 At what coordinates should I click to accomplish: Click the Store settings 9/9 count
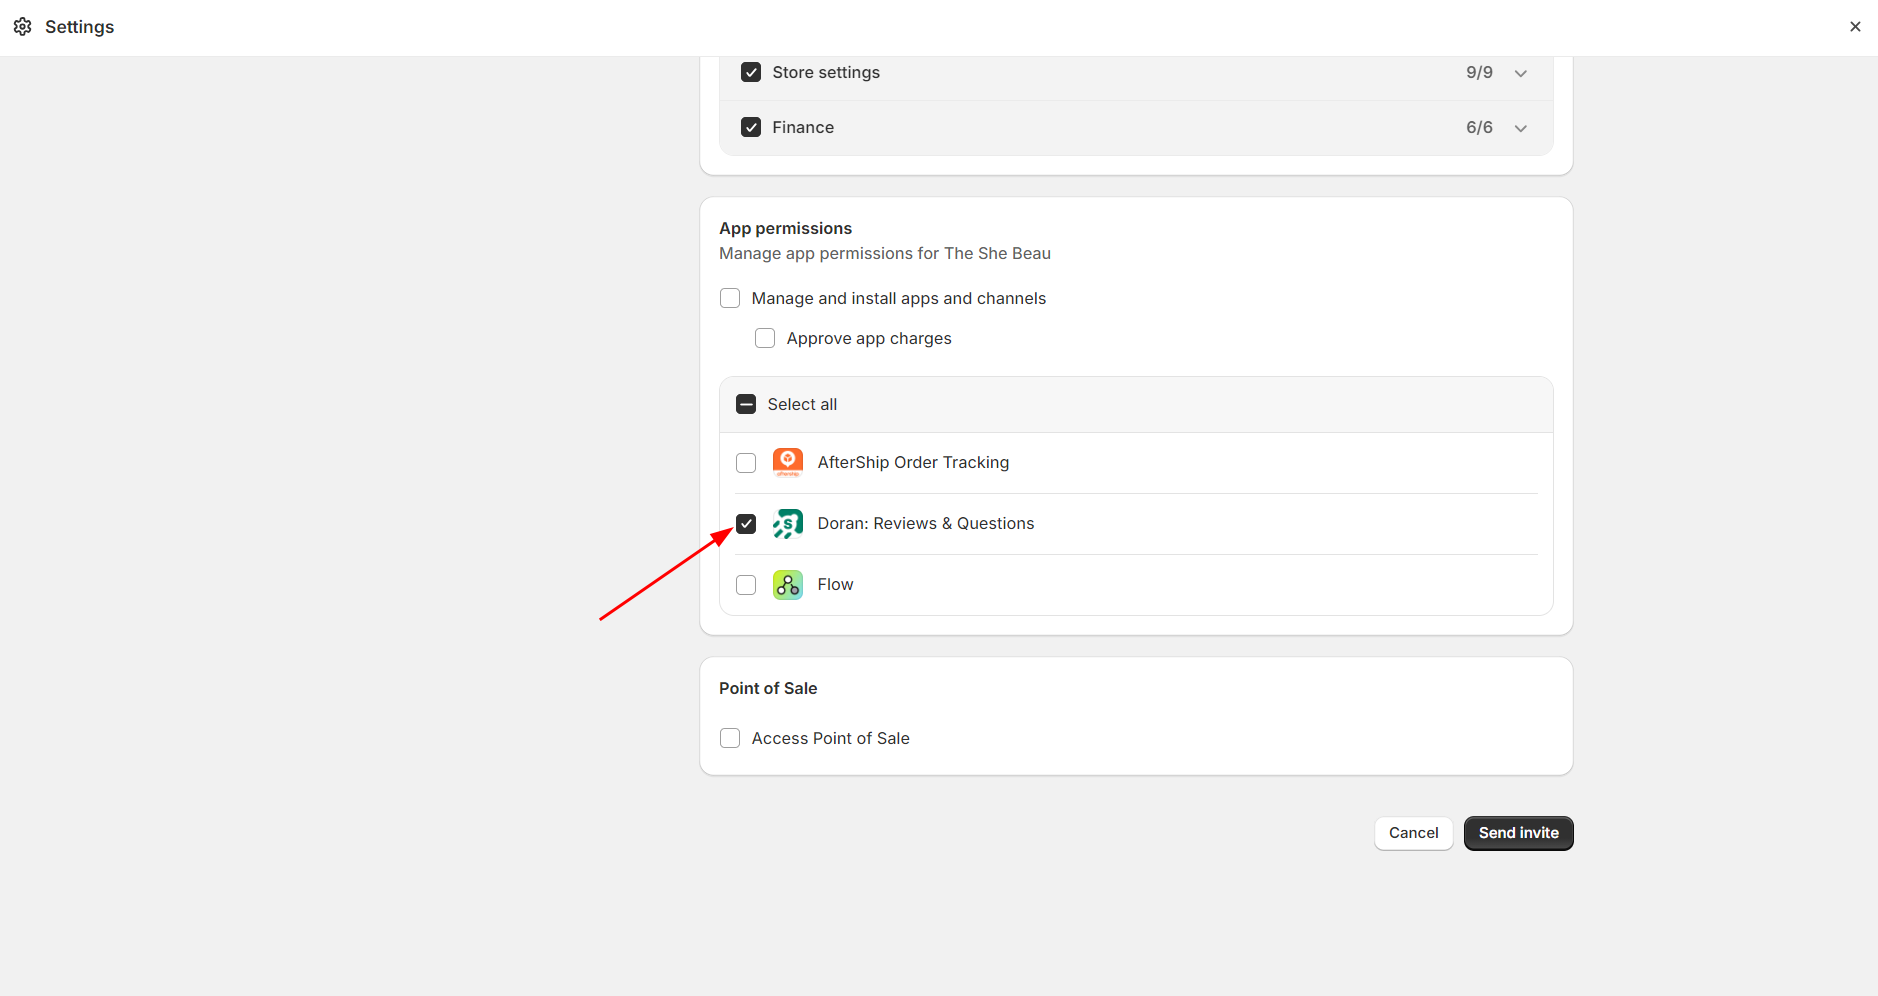[x=1479, y=72]
